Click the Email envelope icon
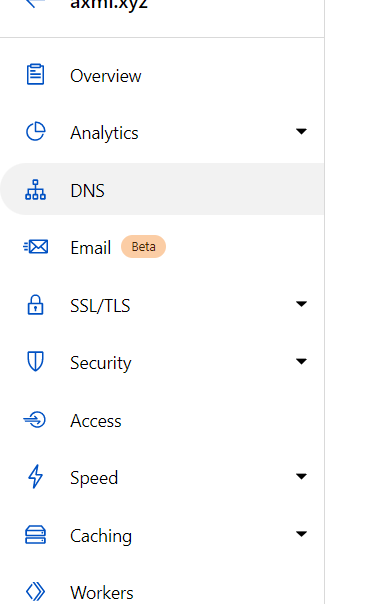376x604 pixels. pos(36,247)
